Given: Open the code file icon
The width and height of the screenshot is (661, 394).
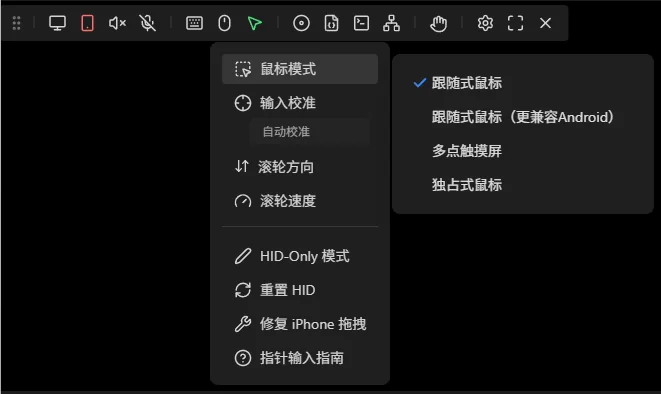Looking at the screenshot, I should coord(331,23).
